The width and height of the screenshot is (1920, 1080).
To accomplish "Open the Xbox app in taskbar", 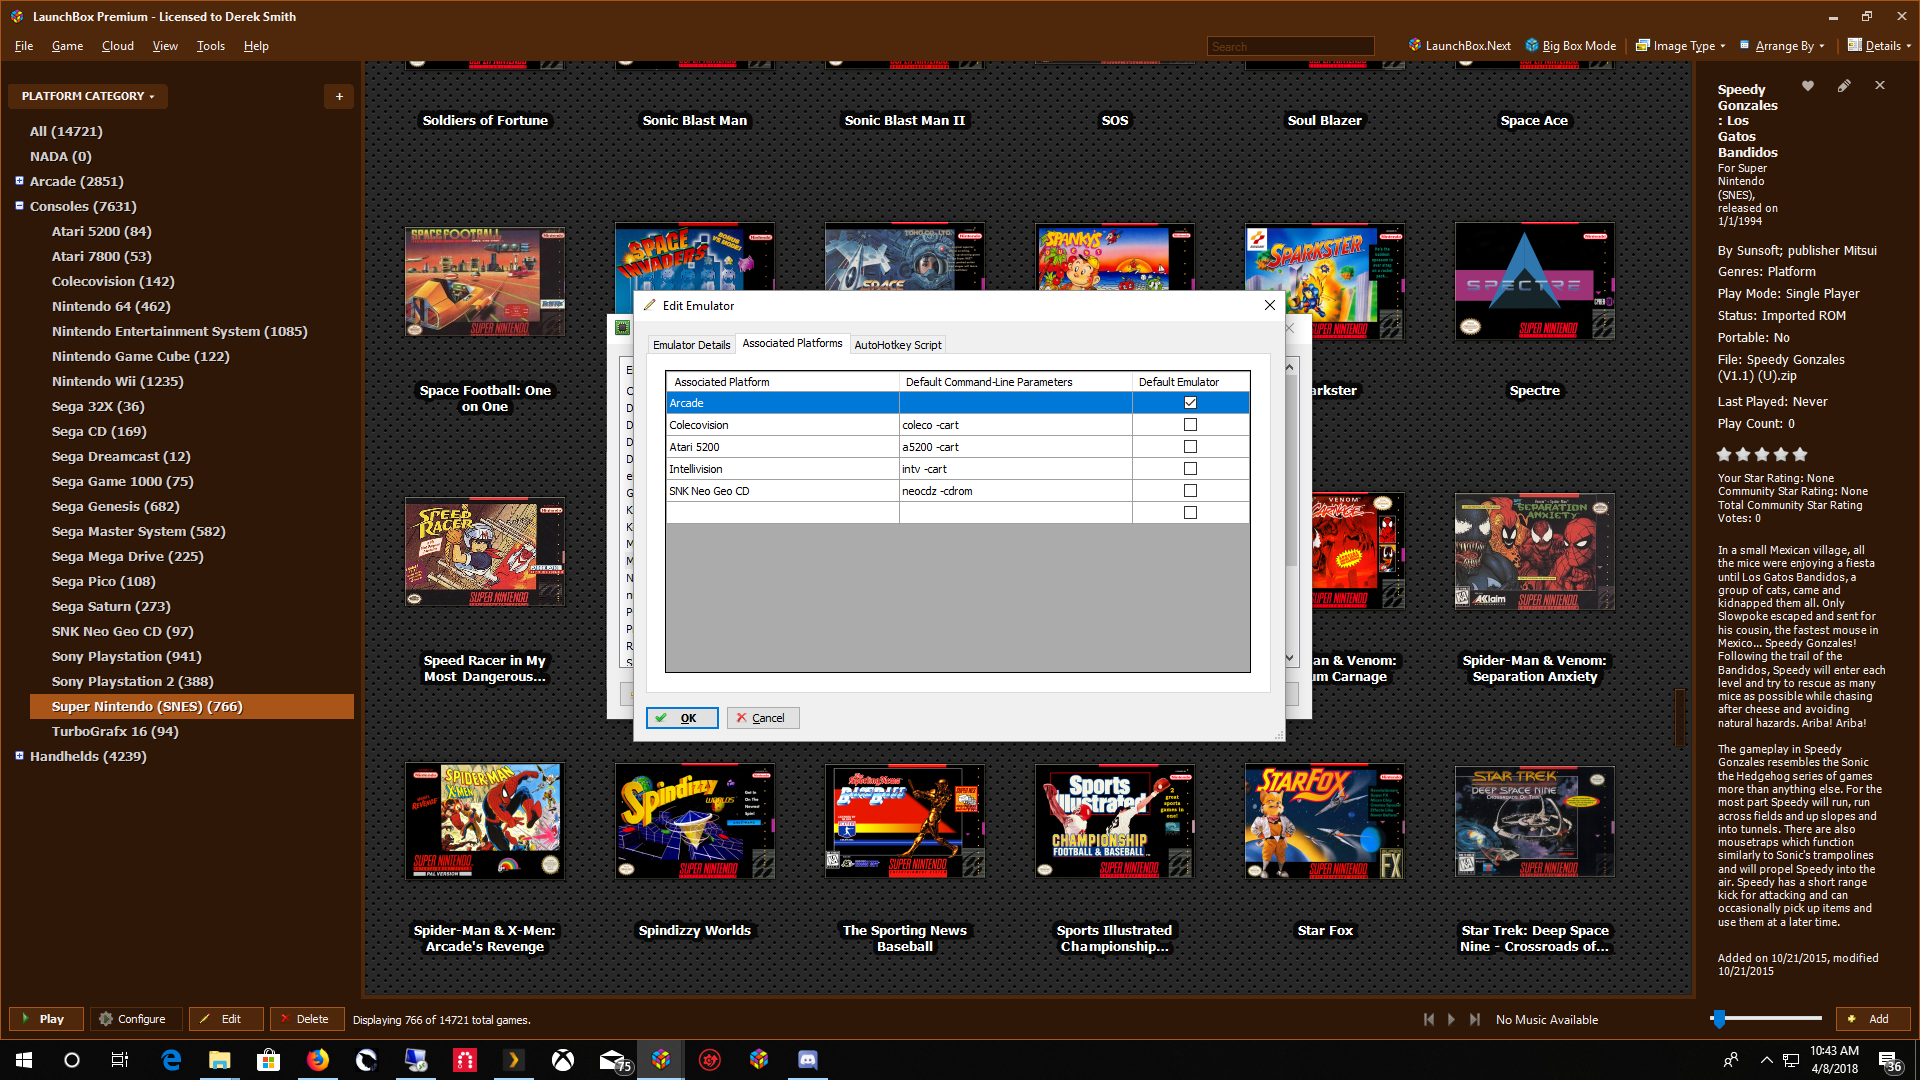I will 563,1060.
